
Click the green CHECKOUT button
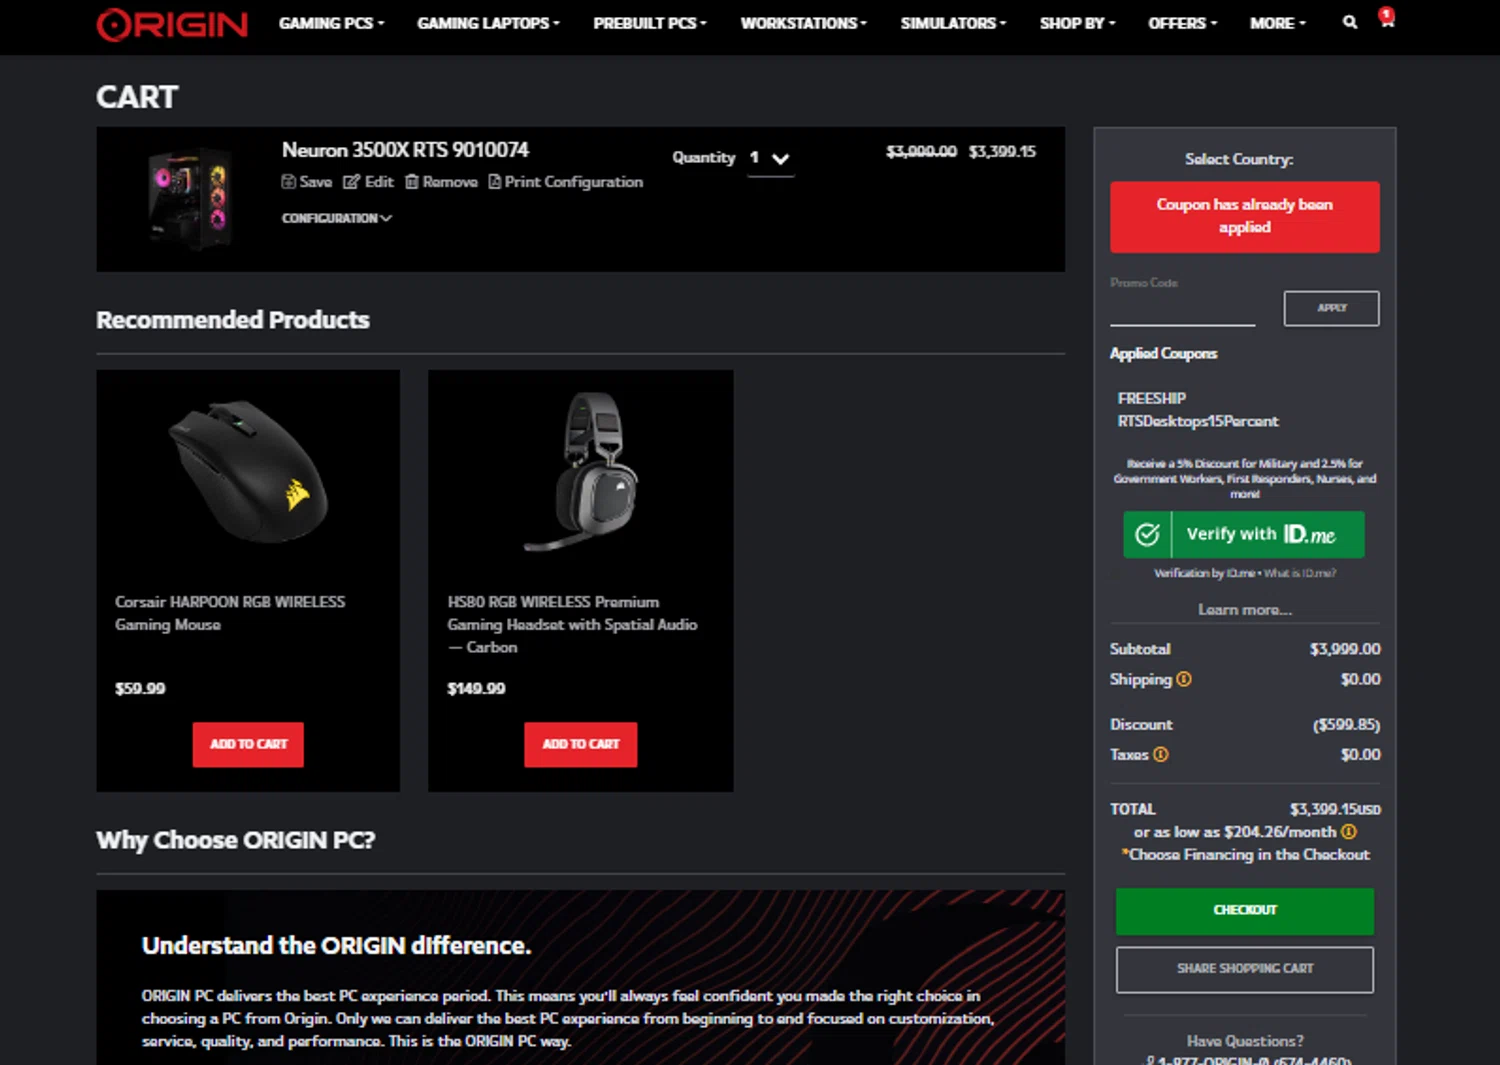pos(1245,911)
